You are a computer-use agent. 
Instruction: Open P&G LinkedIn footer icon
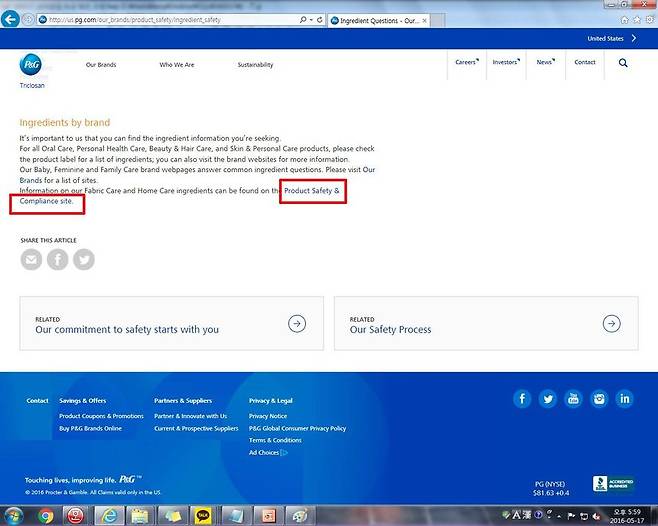coord(625,399)
